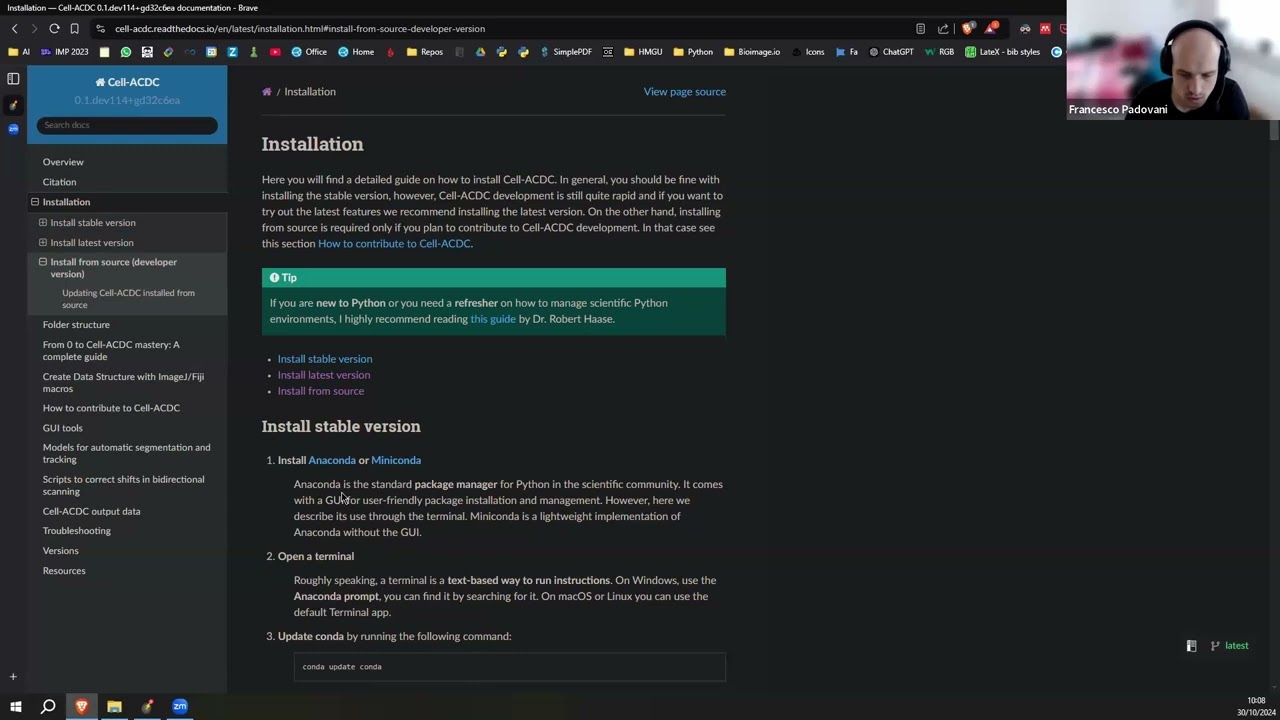Reload the page with the refresh icon
The height and width of the screenshot is (720, 1280).
coord(54,29)
